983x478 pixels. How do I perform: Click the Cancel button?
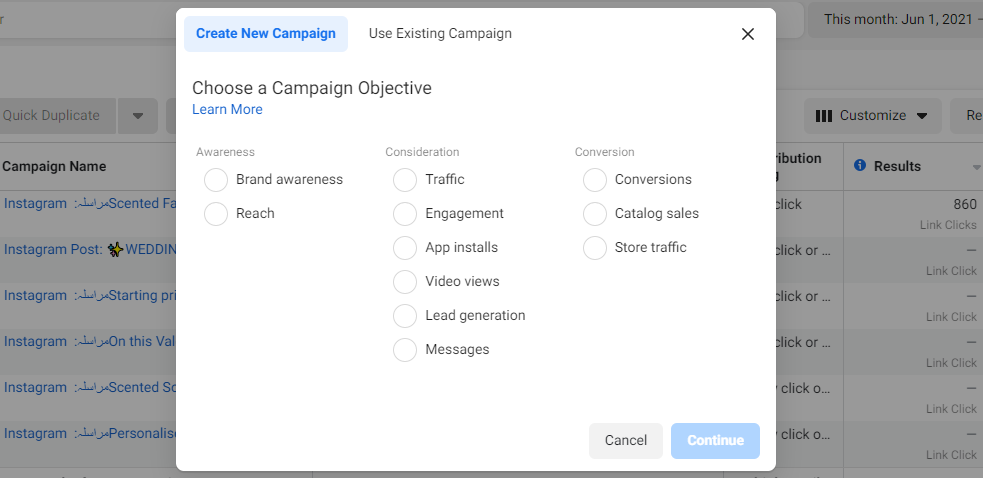tap(626, 440)
